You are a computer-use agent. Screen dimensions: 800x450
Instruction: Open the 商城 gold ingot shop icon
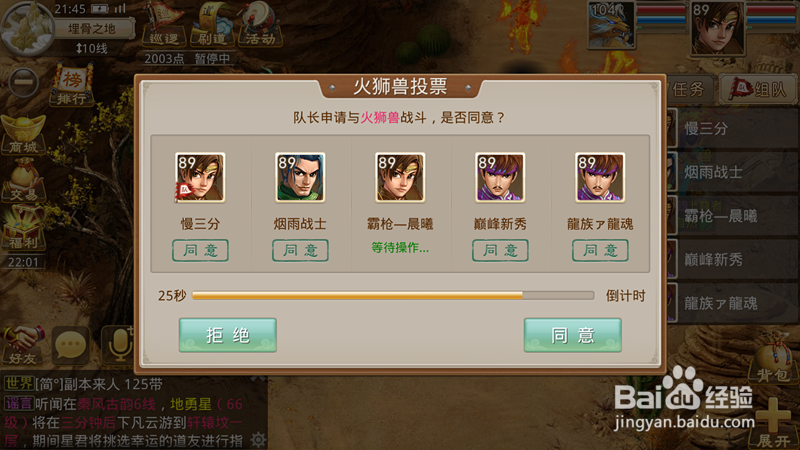[x=23, y=135]
